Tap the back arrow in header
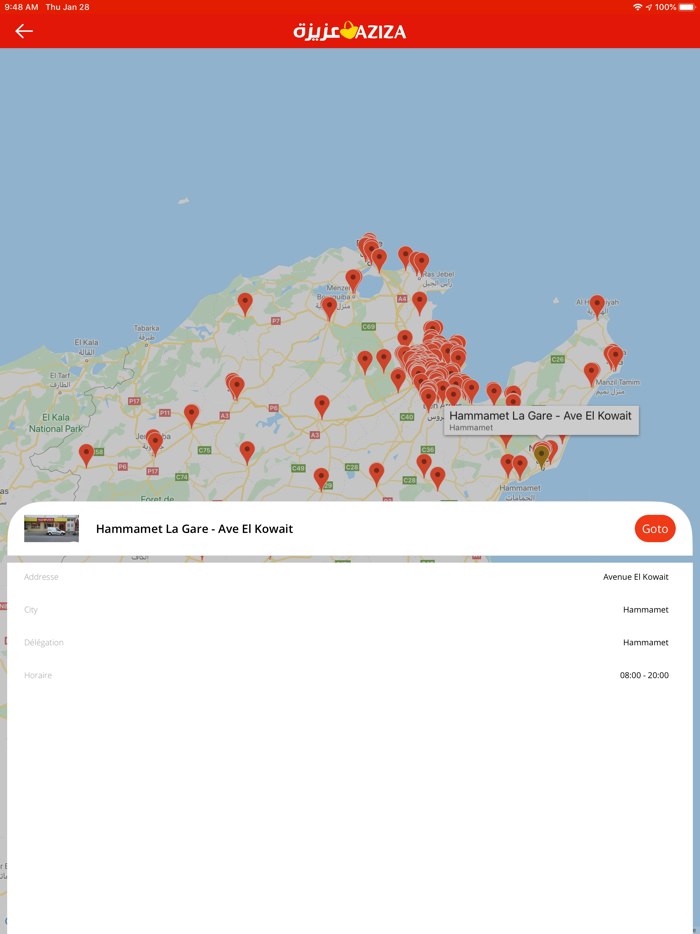The height and width of the screenshot is (934, 700). pos(24,31)
